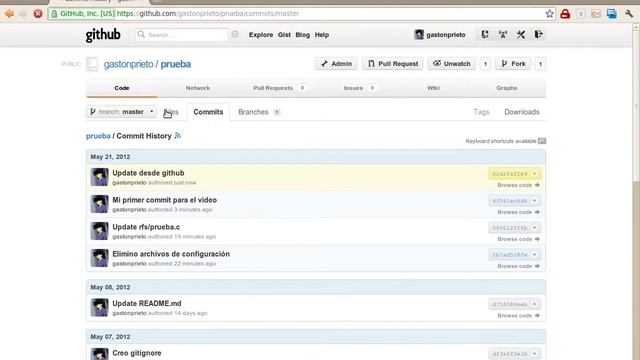This screenshot has width=640, height=360.
Task: Open the Graphs tab
Action: [507, 88]
